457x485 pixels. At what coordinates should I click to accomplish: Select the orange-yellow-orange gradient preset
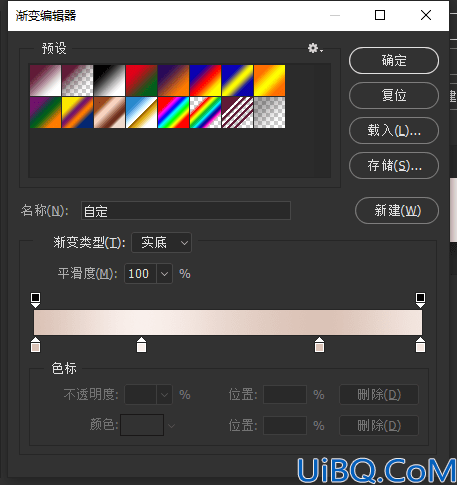coord(270,80)
